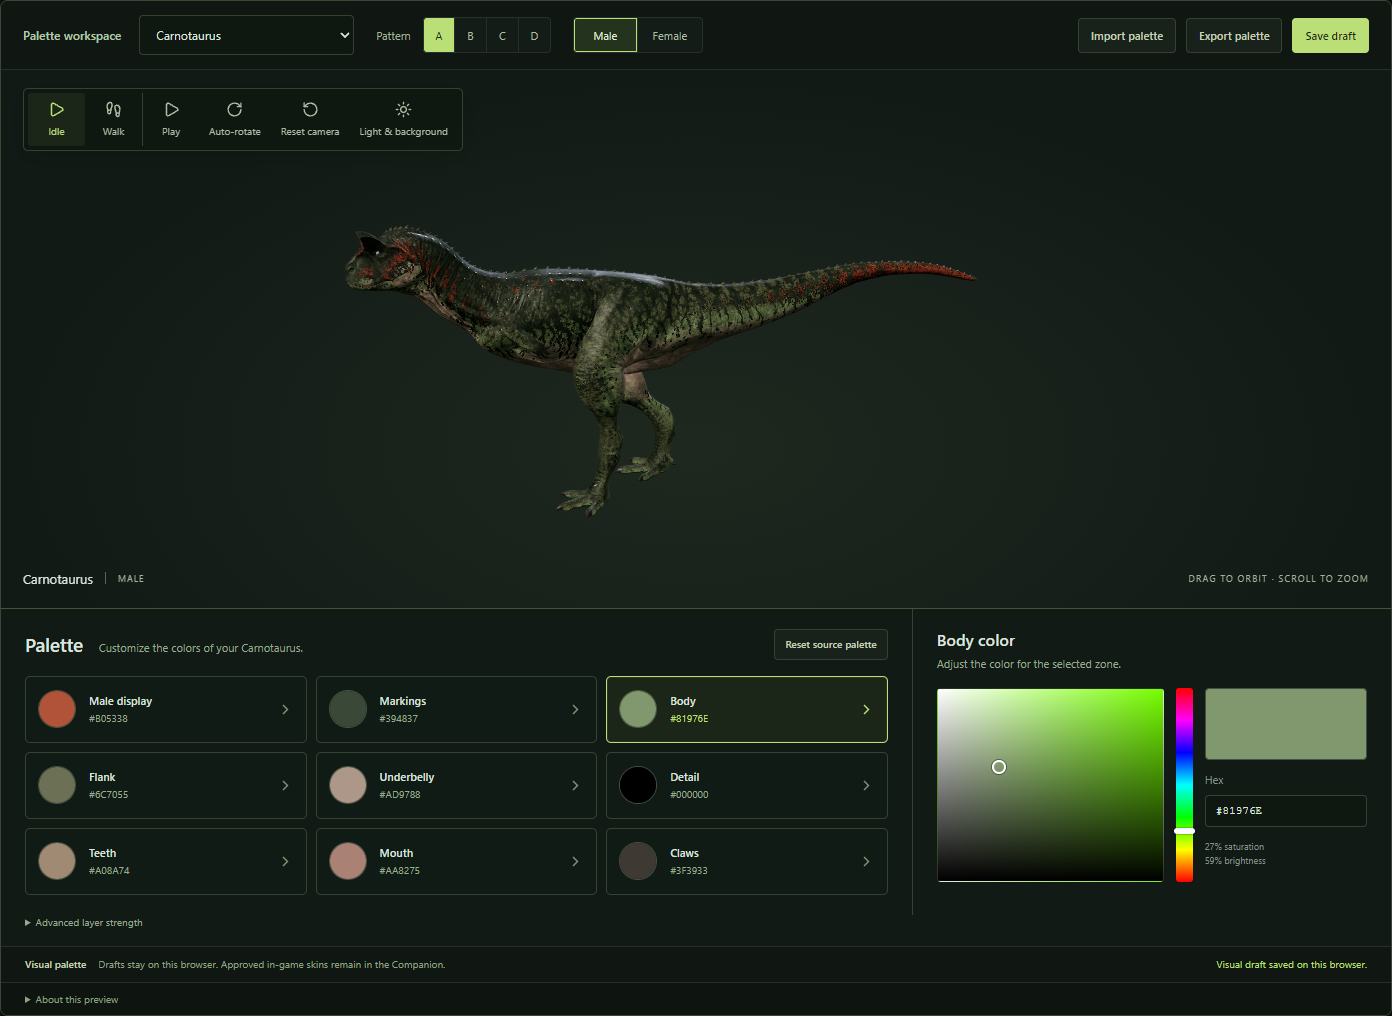Click inside the saturation-brightness color field
Image resolution: width=1392 pixels, height=1016 pixels.
[1050, 785]
